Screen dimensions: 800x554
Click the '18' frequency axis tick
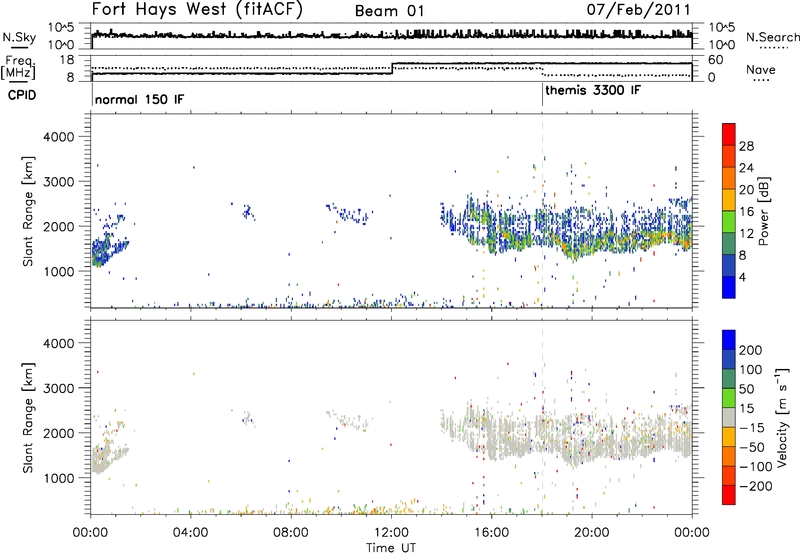click(x=67, y=60)
